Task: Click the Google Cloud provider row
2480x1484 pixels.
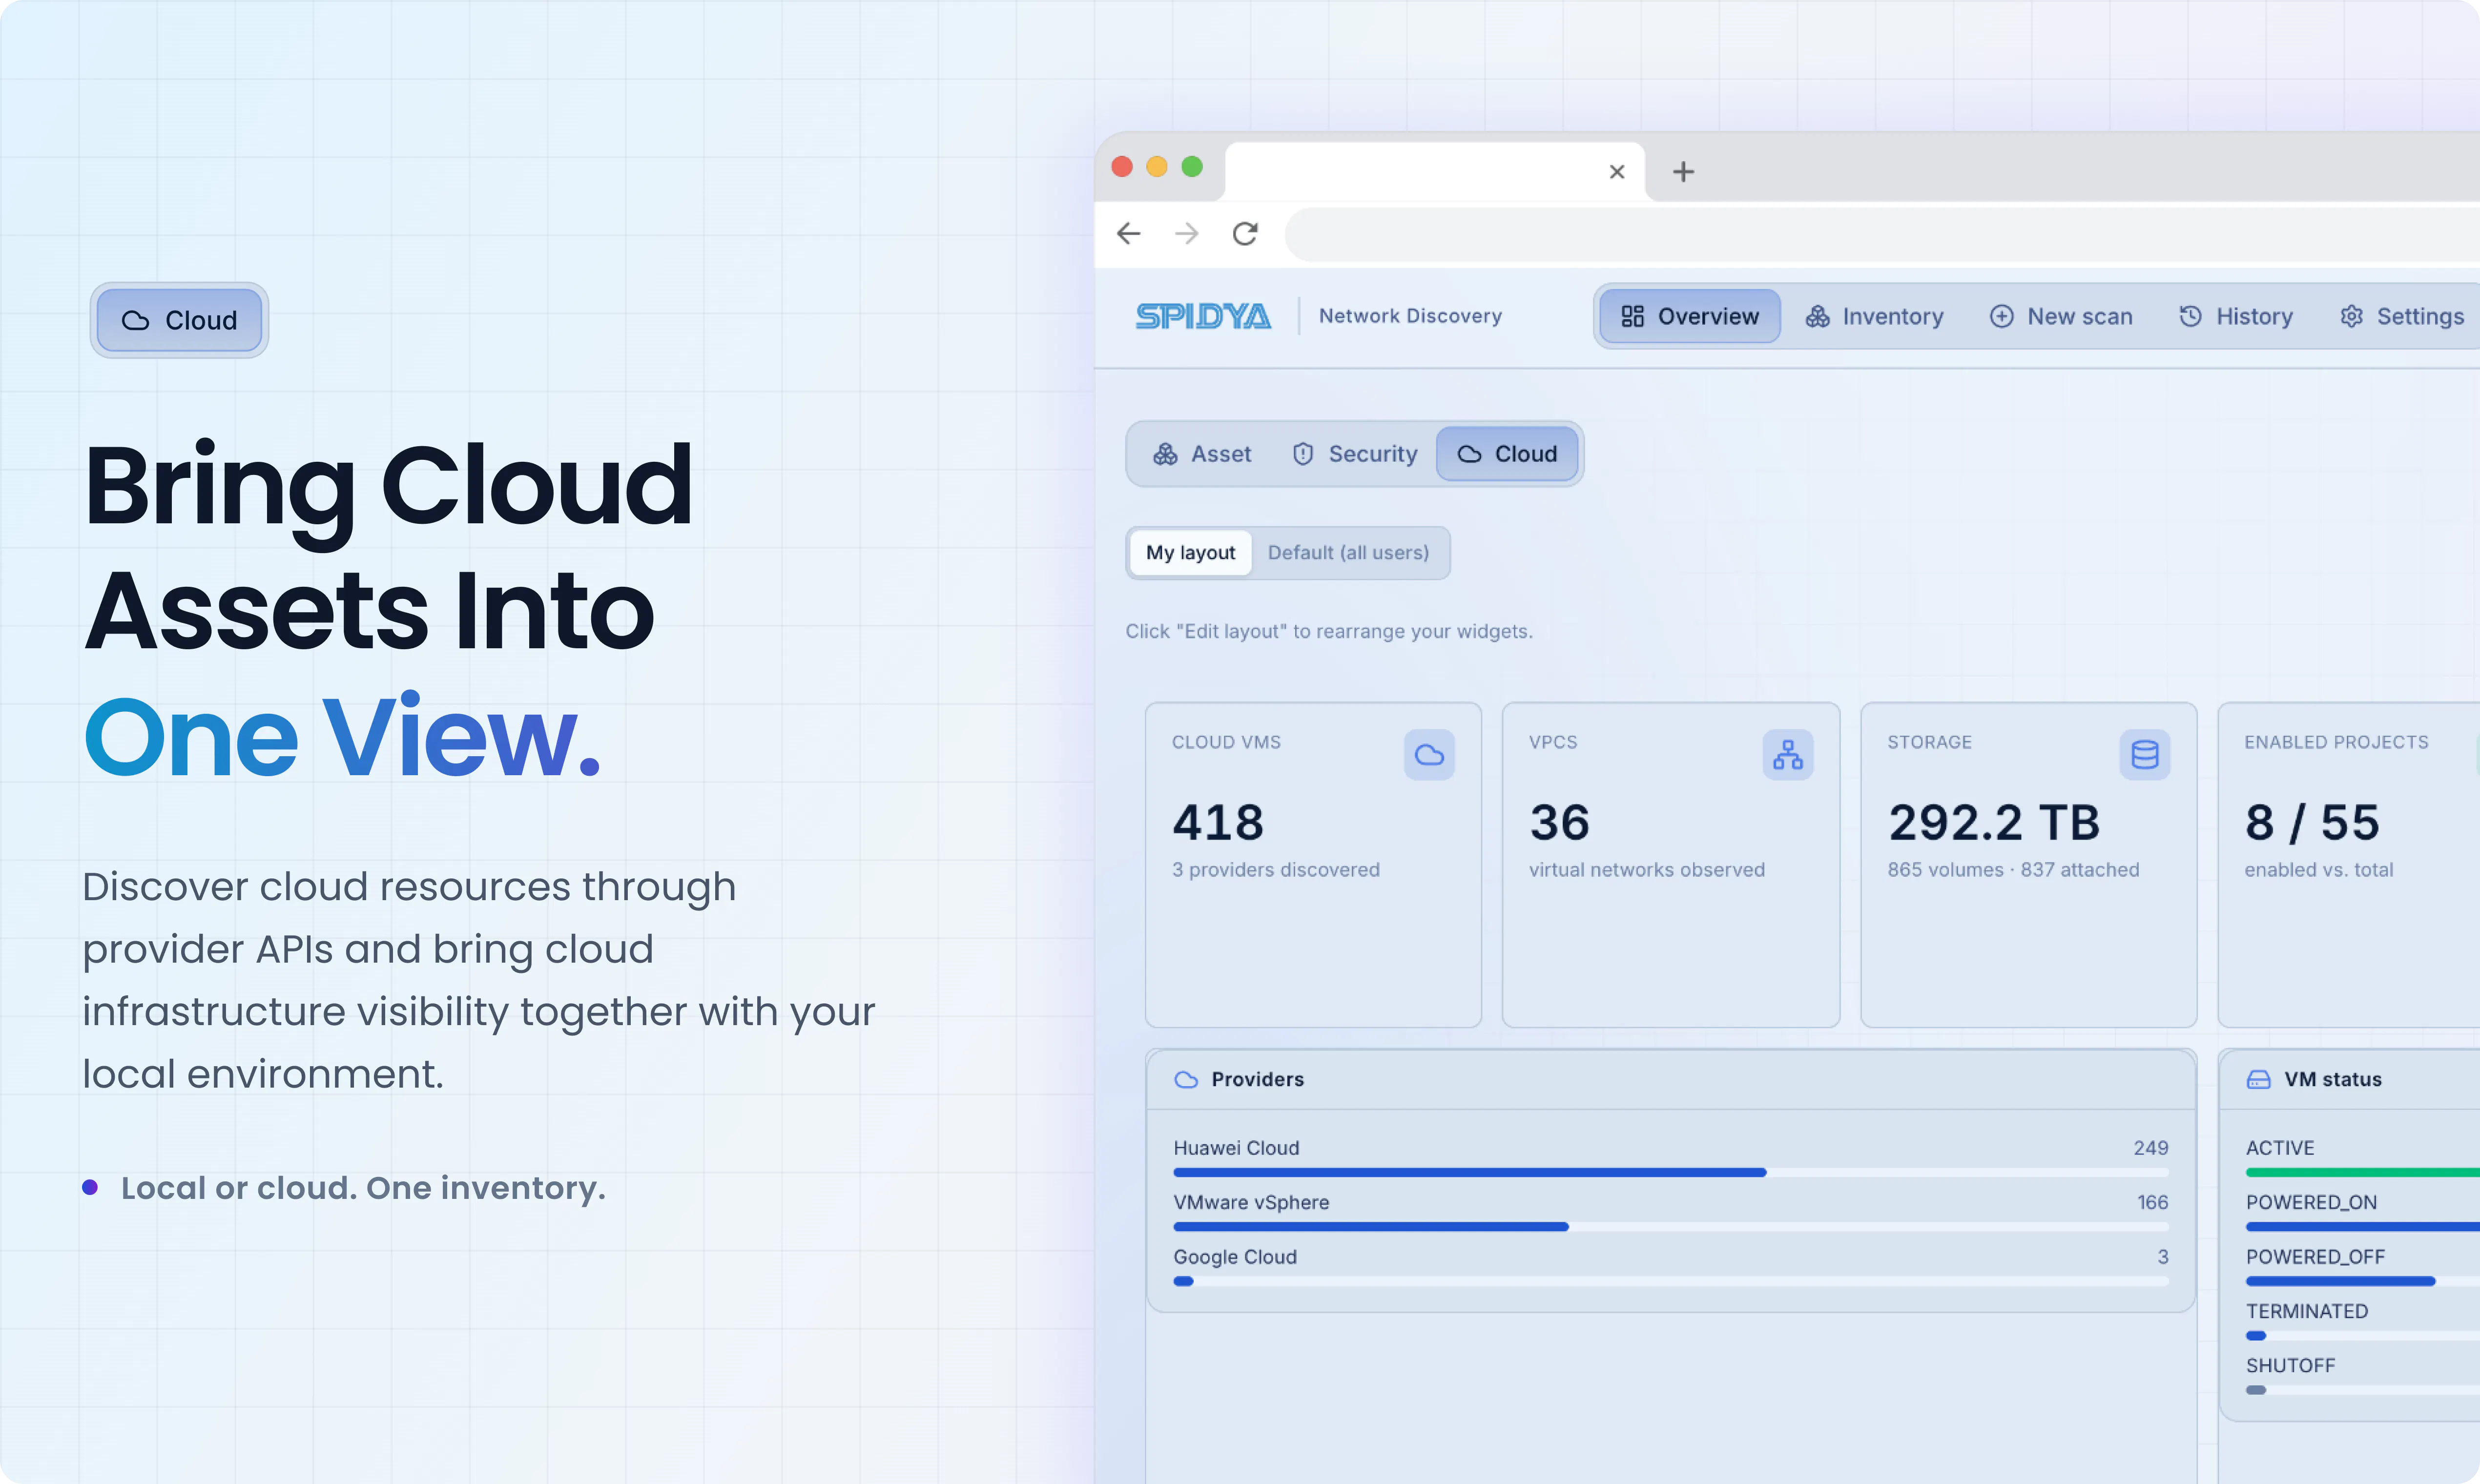Action: [1671, 1266]
